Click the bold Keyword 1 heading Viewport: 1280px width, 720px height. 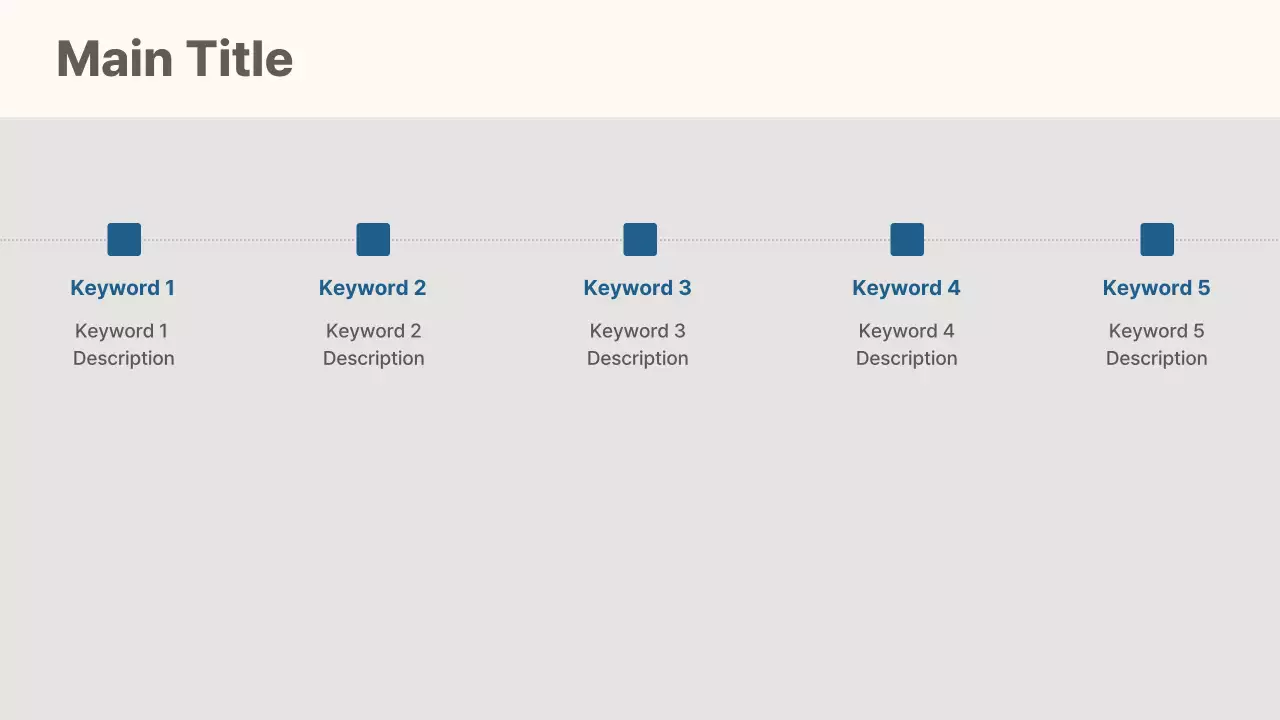coord(122,288)
